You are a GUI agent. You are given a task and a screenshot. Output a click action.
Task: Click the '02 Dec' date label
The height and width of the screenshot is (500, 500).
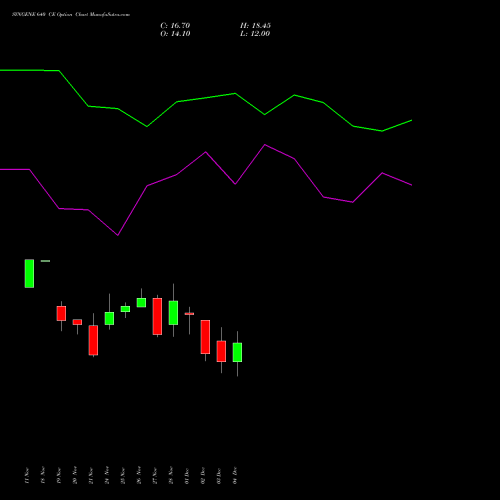(x=203, y=476)
